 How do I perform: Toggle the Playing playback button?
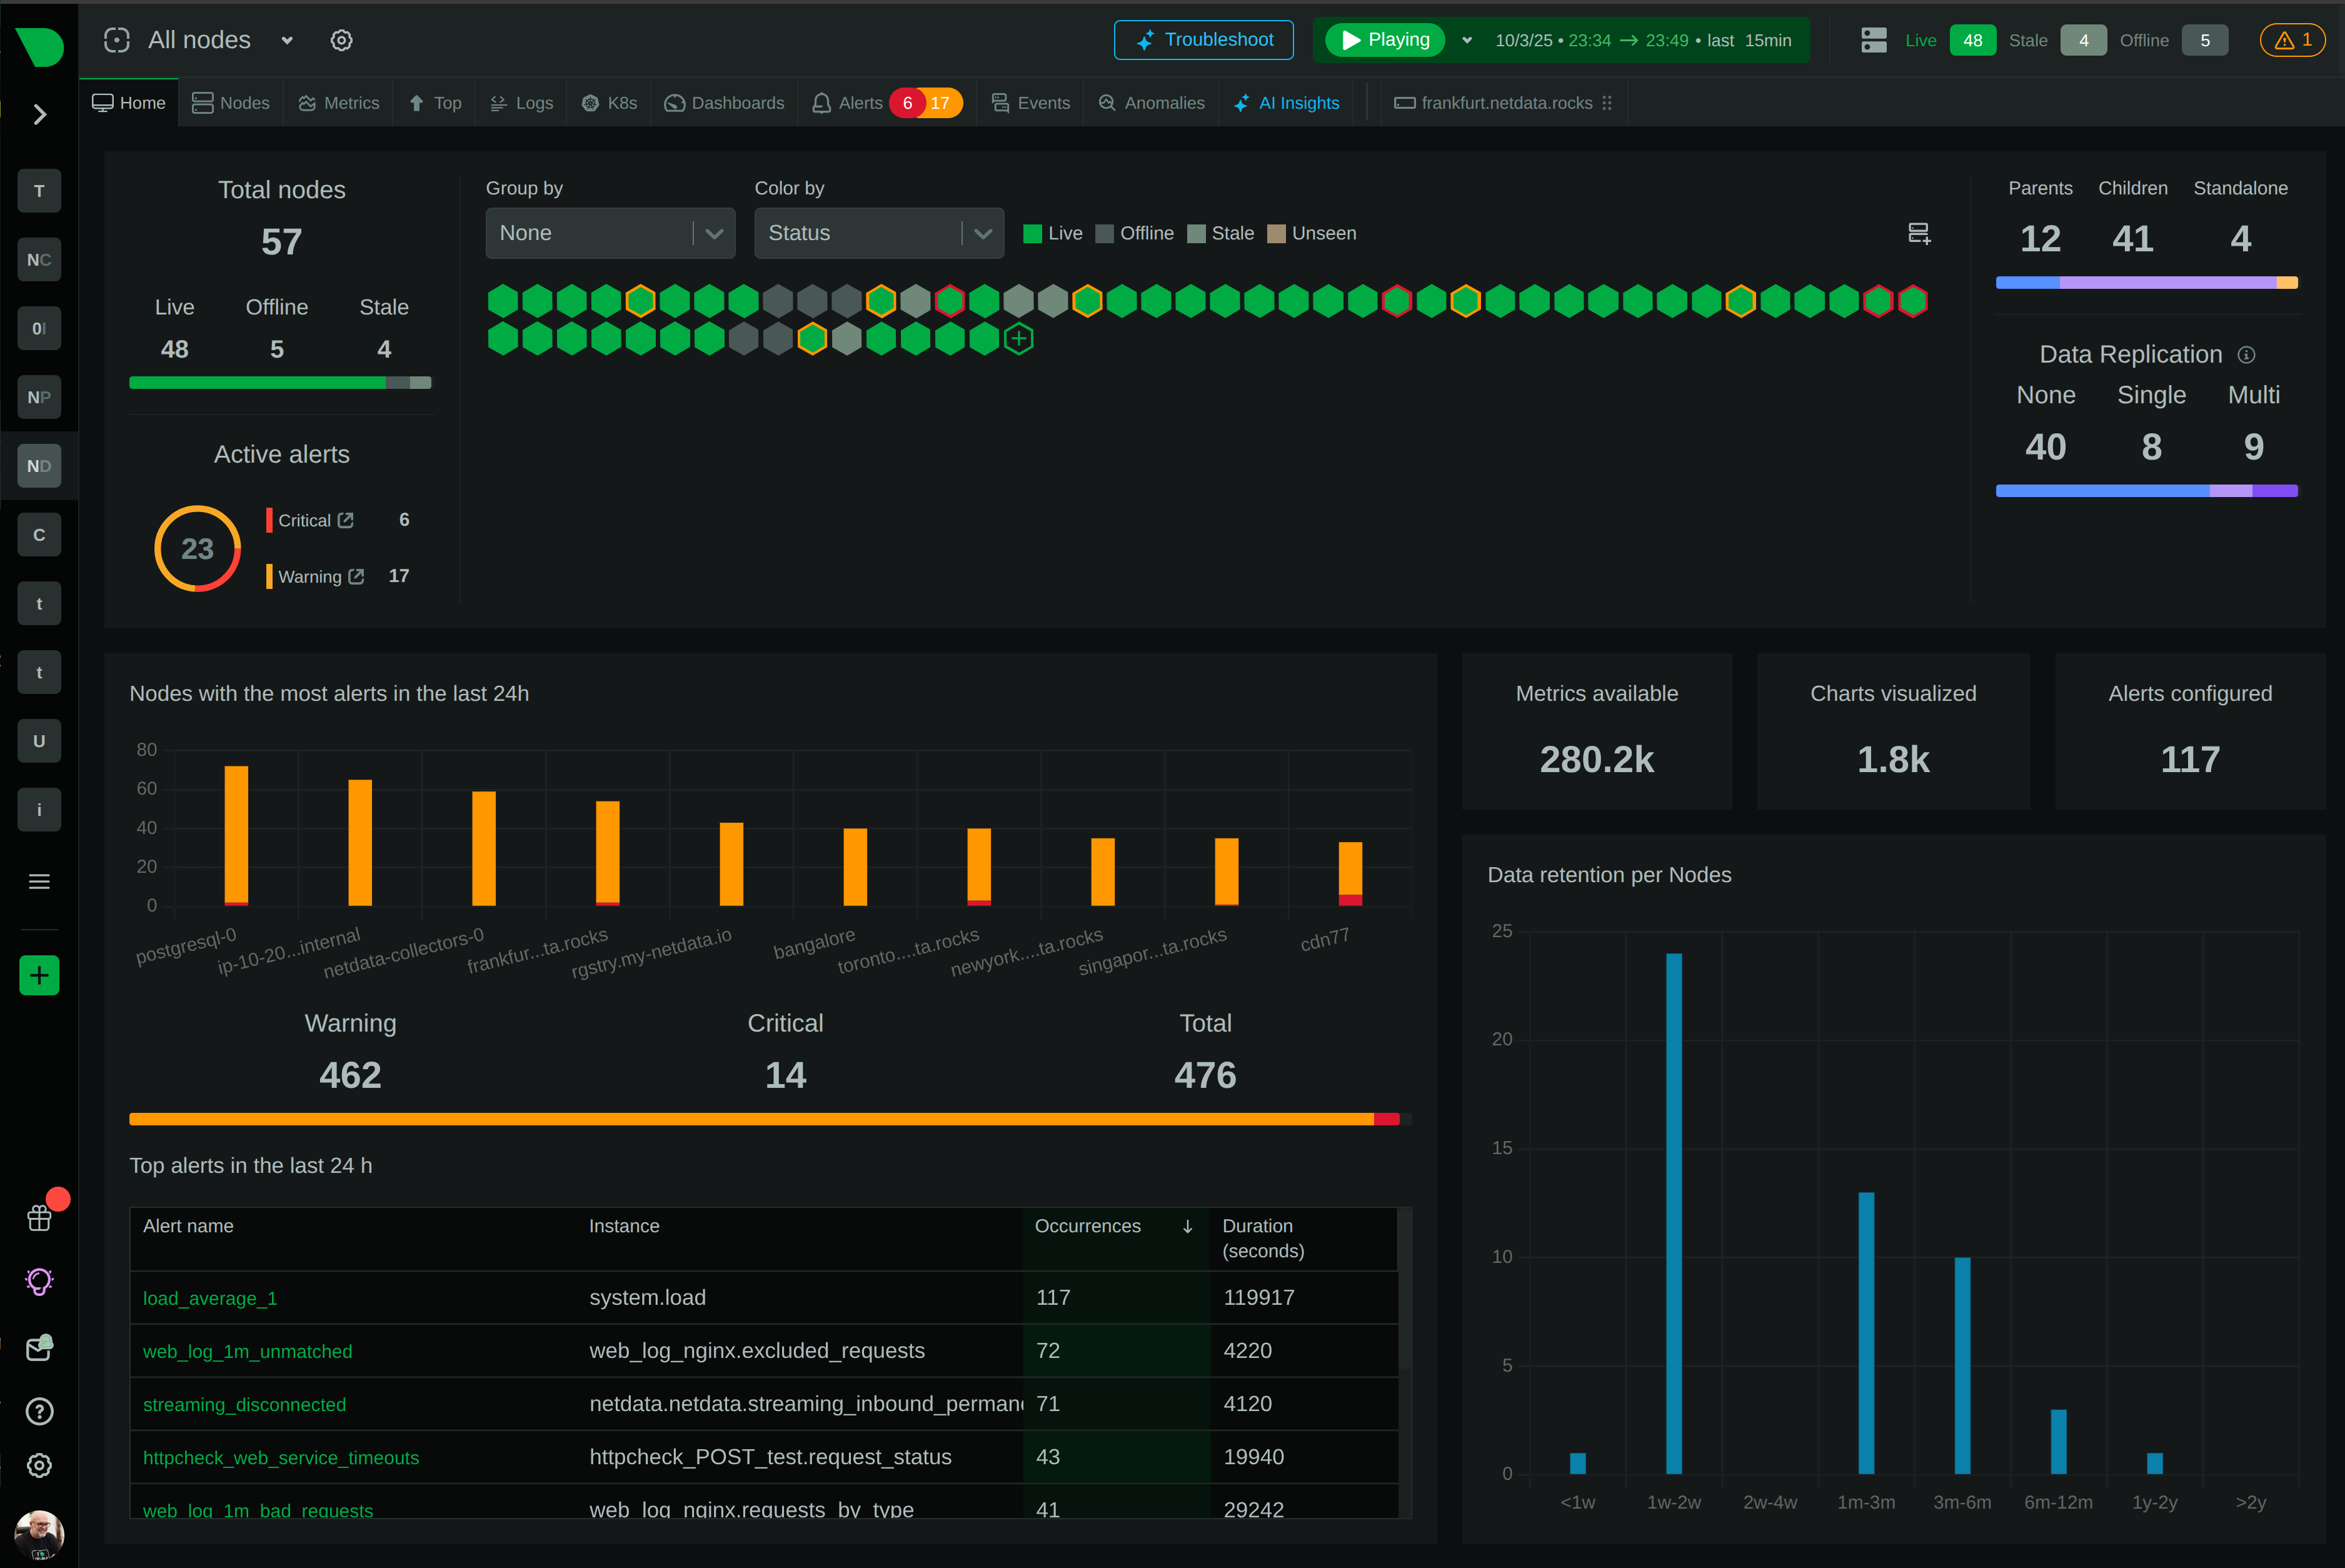point(1385,40)
